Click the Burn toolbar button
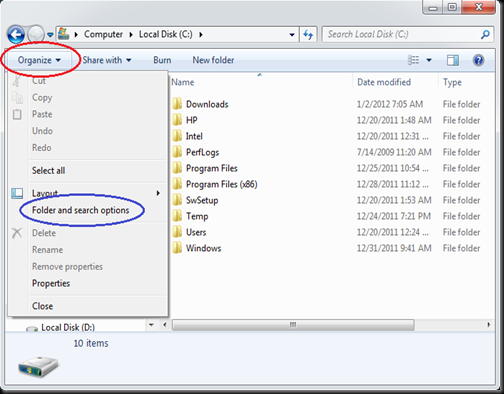Viewport: 504px width, 394px height. [162, 60]
